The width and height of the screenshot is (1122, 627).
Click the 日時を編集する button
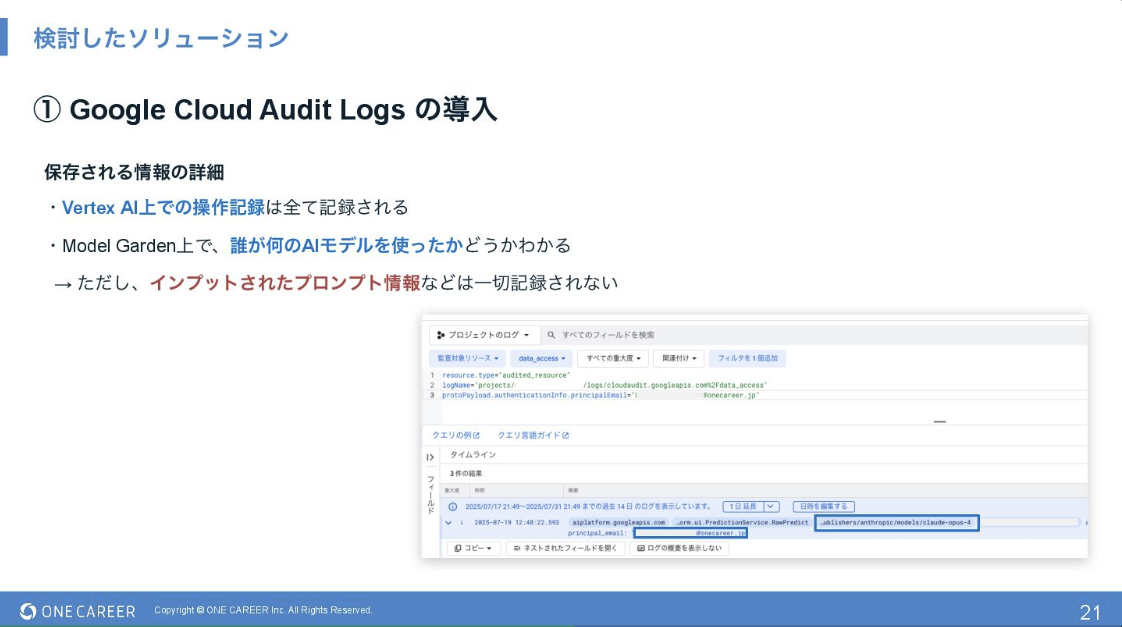[x=823, y=507]
